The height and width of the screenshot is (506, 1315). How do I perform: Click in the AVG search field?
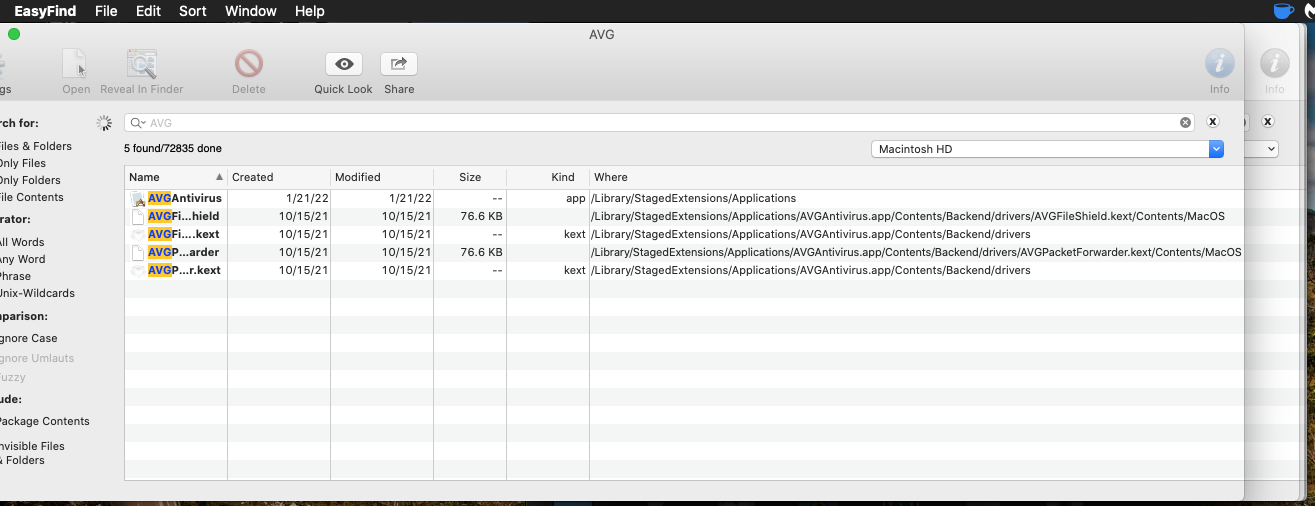[x=660, y=123]
